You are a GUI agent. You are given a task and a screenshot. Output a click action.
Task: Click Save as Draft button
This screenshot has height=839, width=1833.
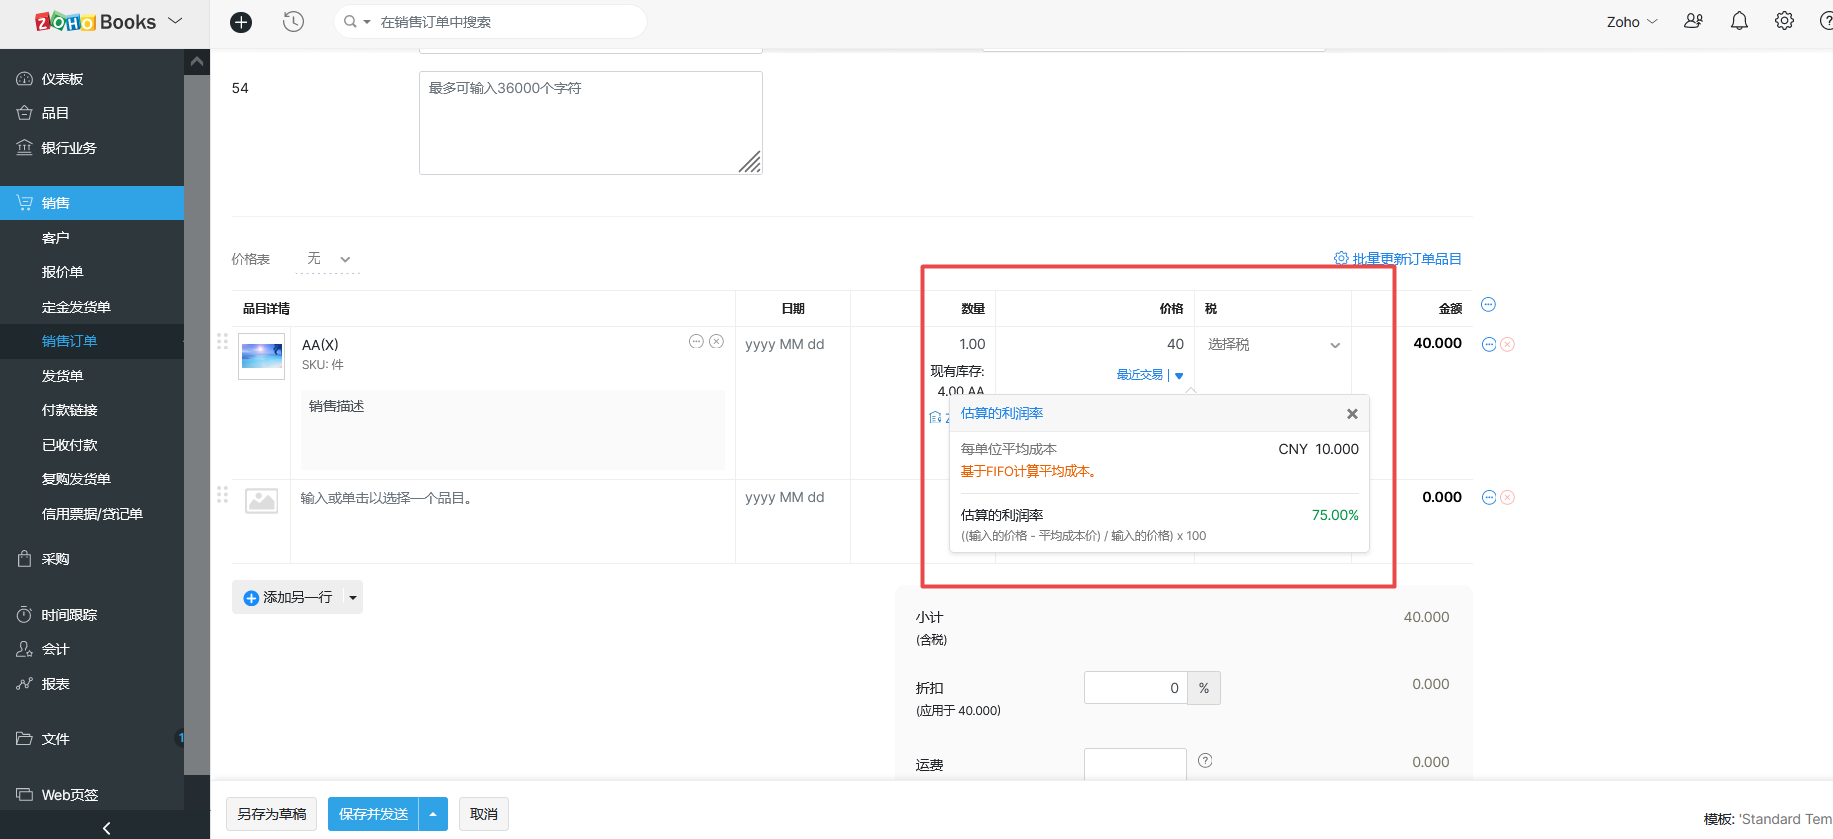coord(272,814)
